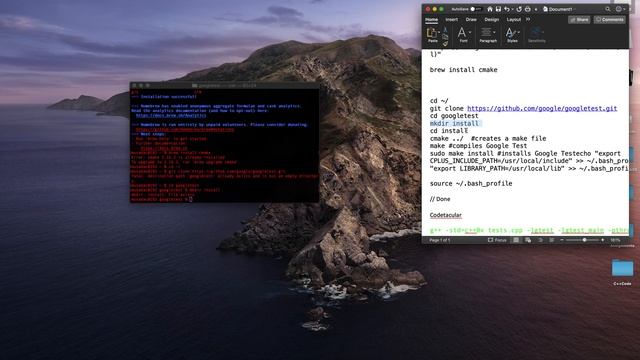
Task: Click the Cut scissors icon
Action: click(445, 29)
